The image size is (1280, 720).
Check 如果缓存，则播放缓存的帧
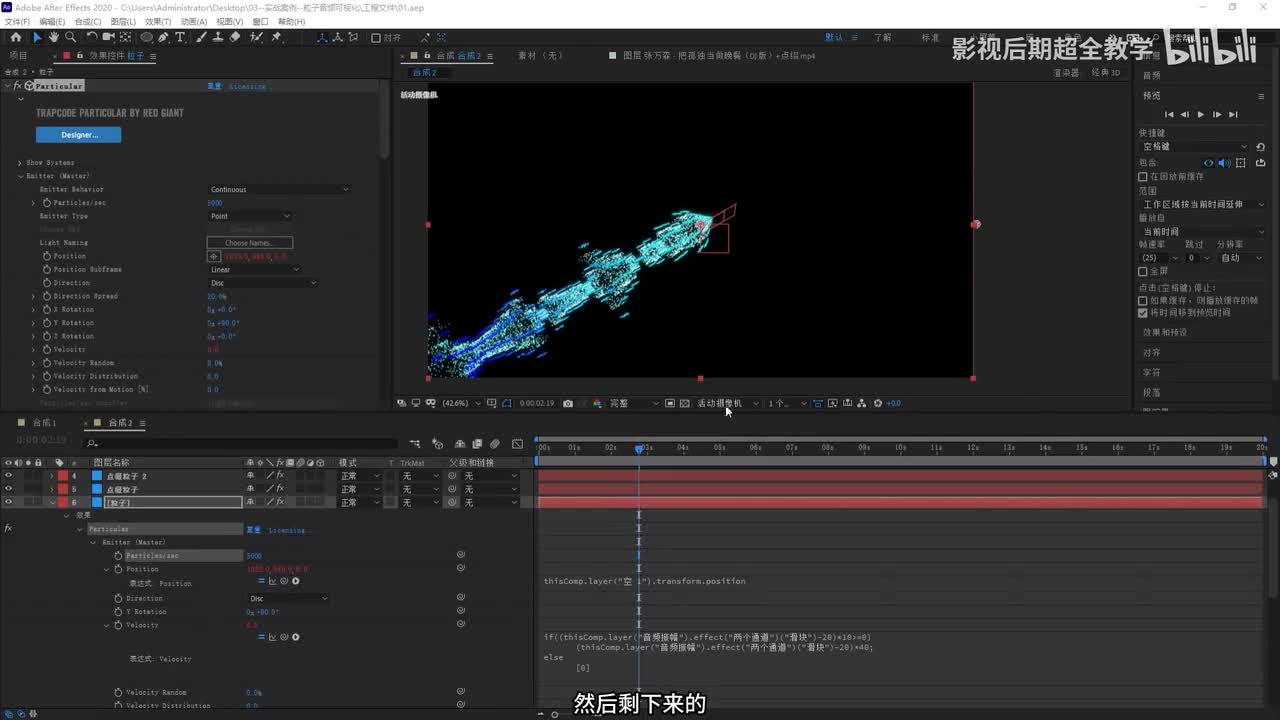(1143, 300)
